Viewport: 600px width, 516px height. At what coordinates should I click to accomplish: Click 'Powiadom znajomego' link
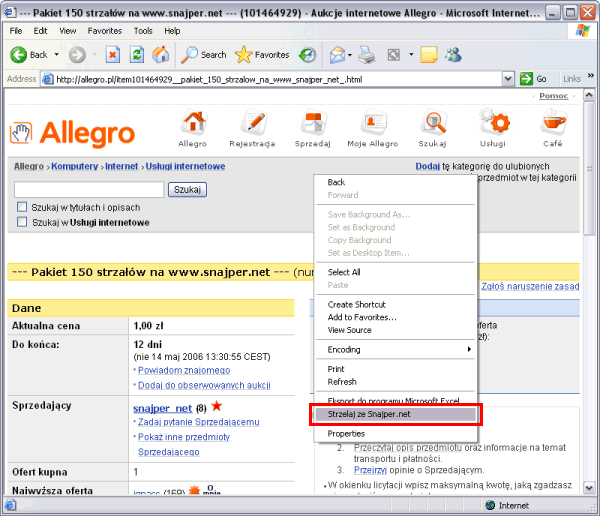coord(184,370)
